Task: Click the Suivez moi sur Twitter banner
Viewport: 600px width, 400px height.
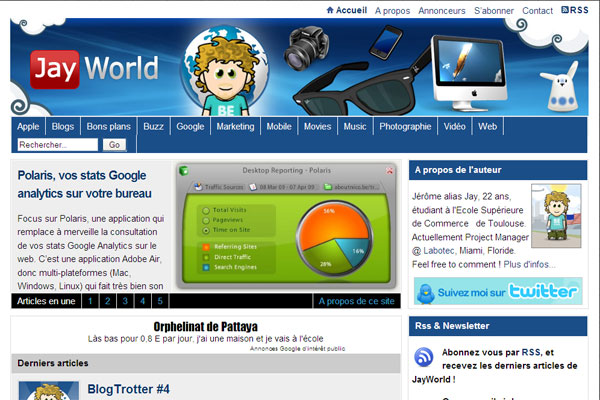Action: coord(498,291)
